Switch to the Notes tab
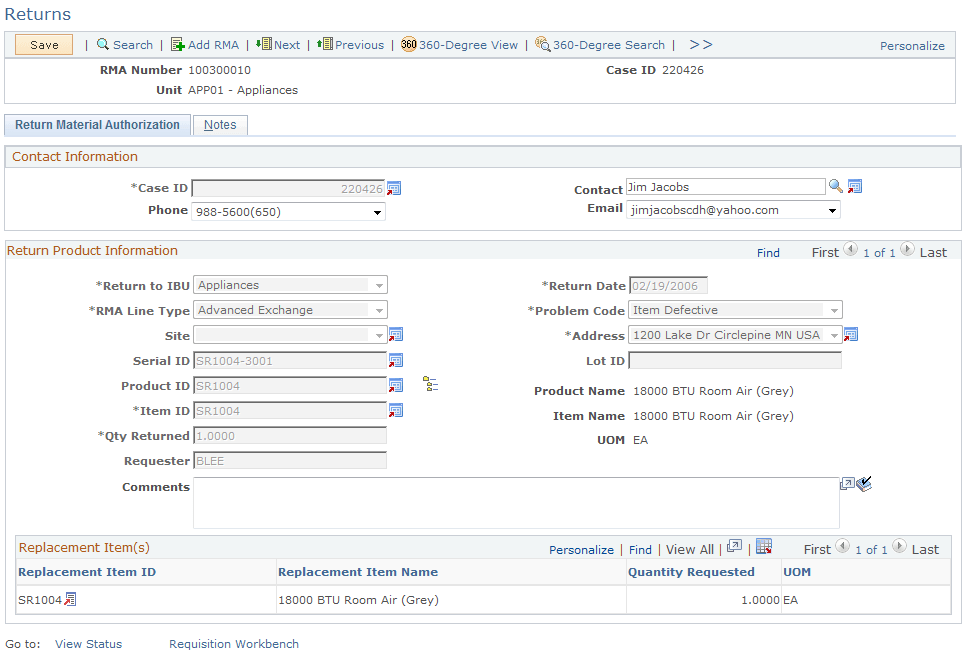The height and width of the screenshot is (655, 972). click(220, 125)
